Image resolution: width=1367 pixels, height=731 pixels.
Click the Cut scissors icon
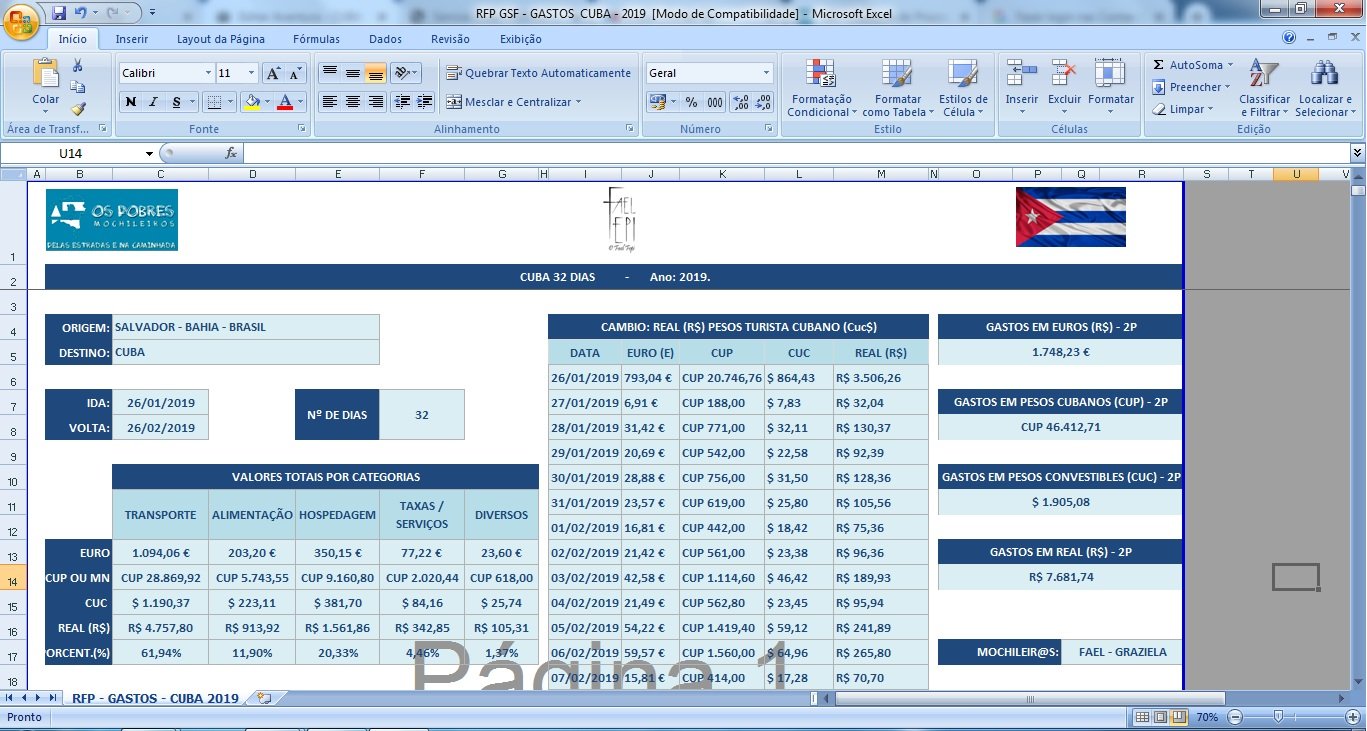(78, 66)
